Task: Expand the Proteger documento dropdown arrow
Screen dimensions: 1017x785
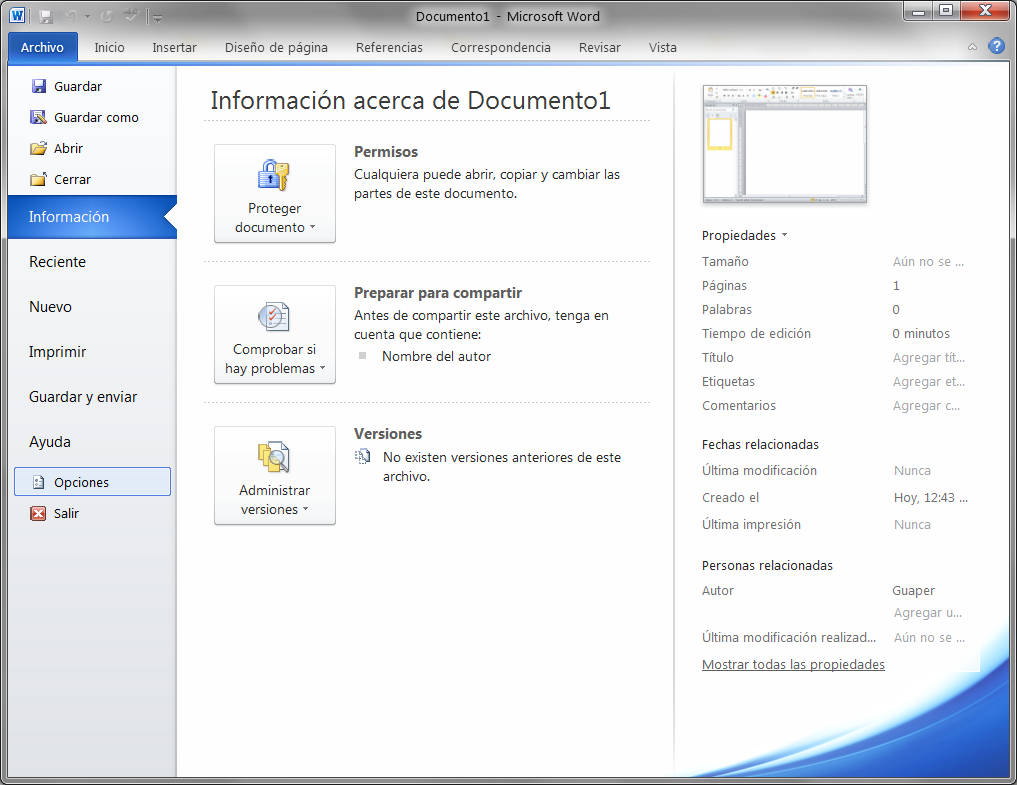Action: 313,227
